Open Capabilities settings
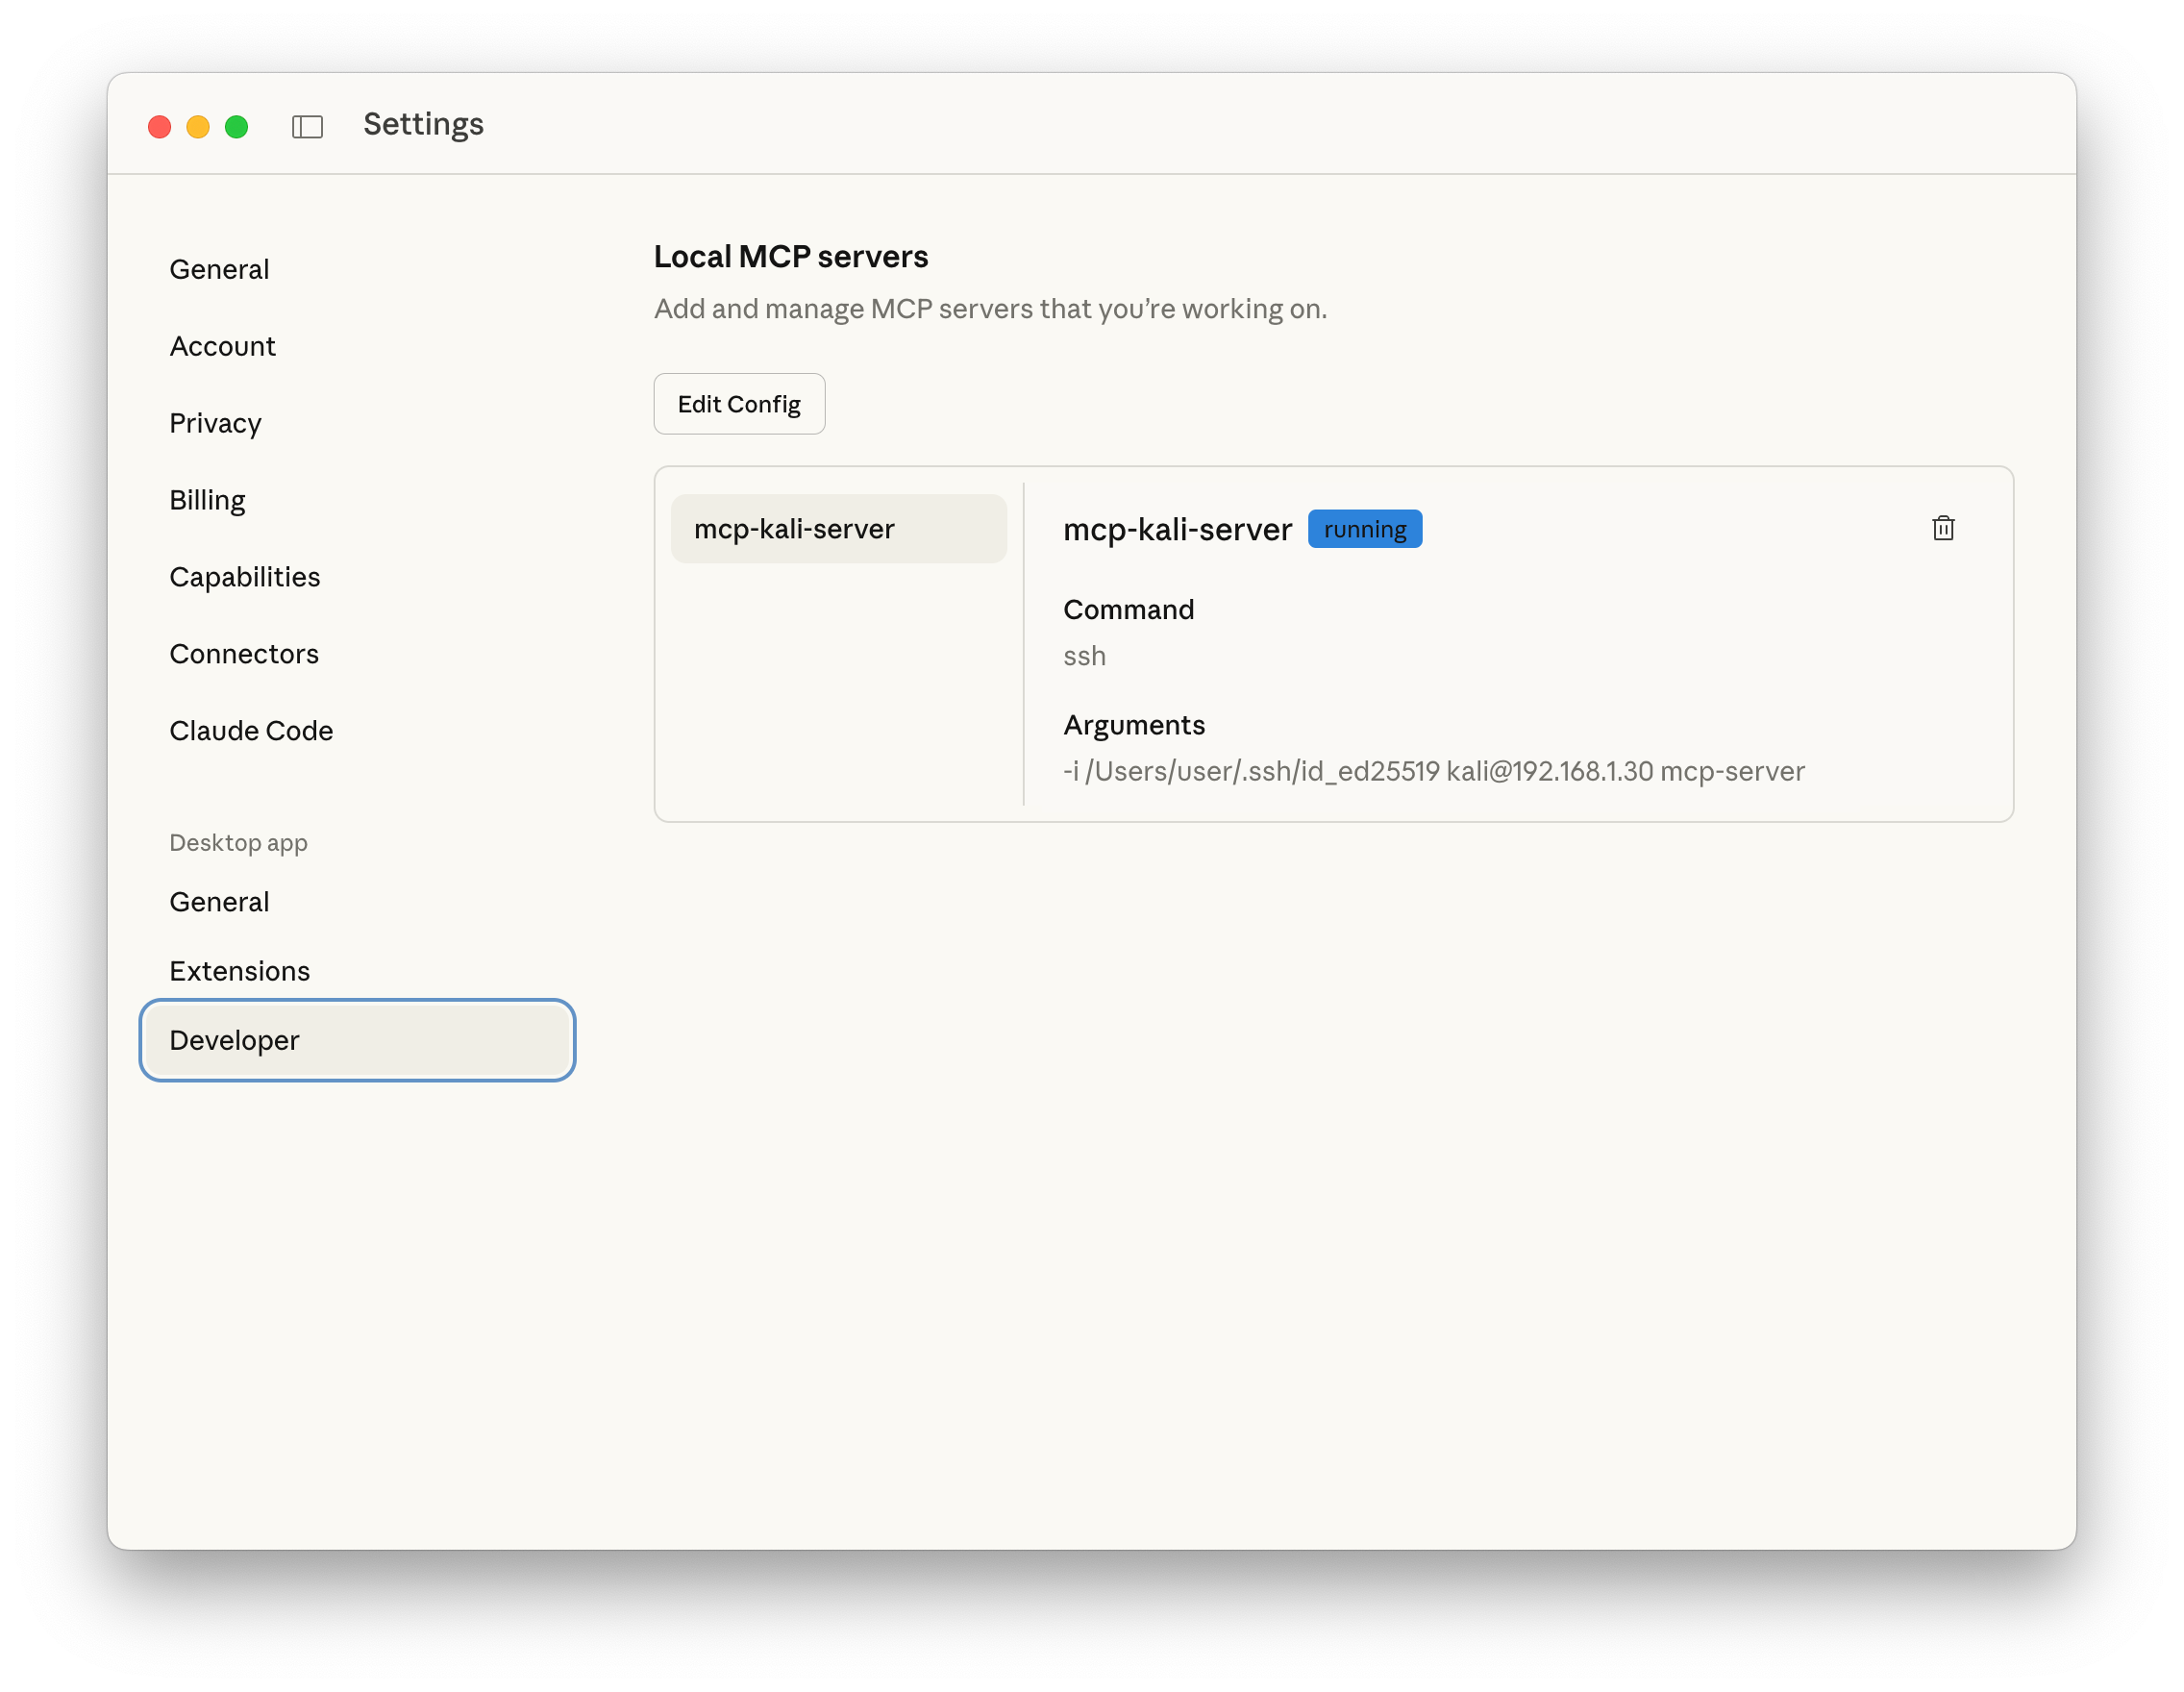This screenshot has height=1692, width=2184. click(245, 577)
